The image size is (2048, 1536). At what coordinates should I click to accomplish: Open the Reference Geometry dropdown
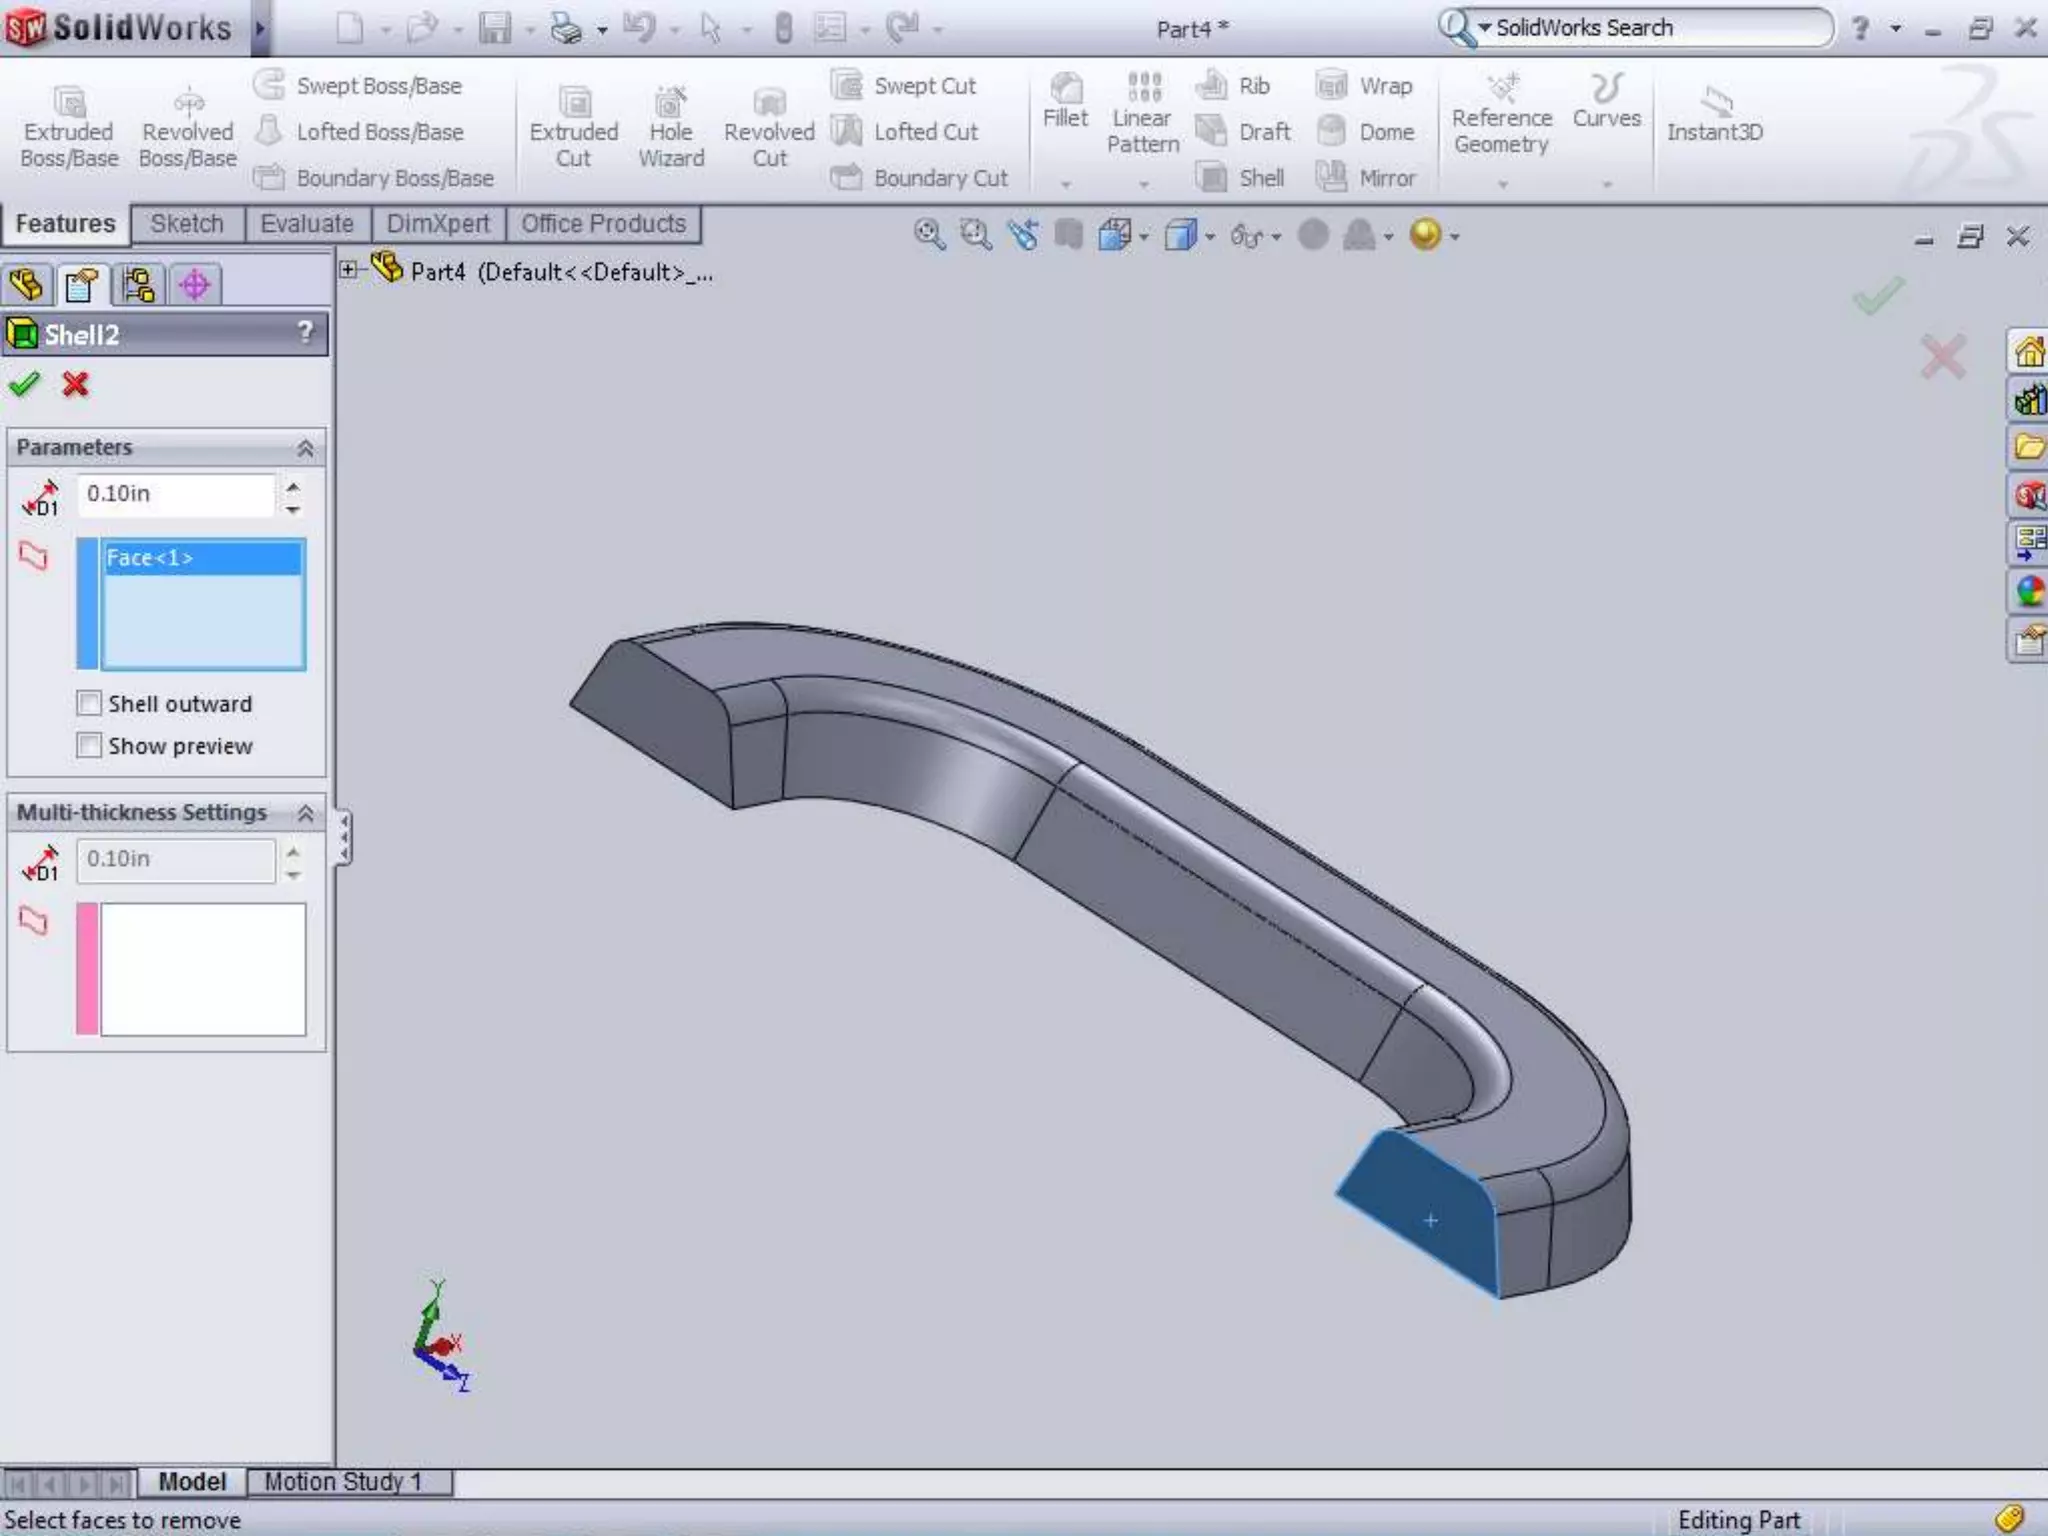1502,184
